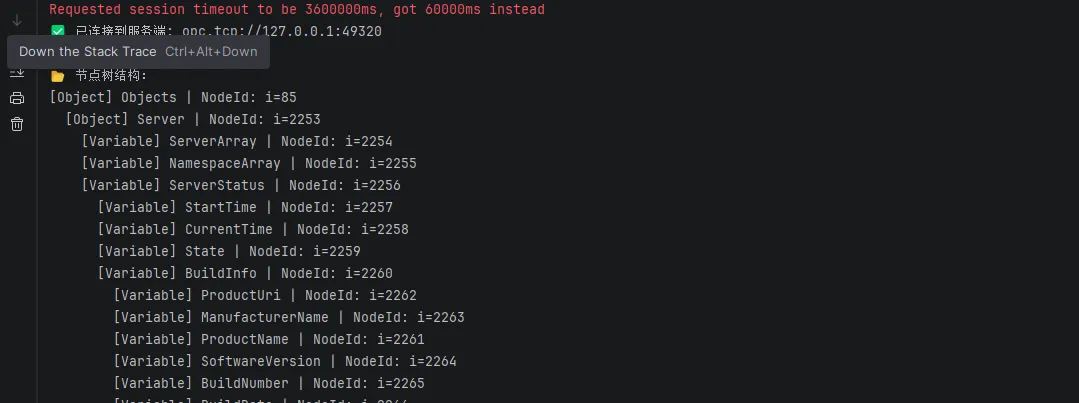Click the Scroll to End icon
This screenshot has height=403, width=1079.
tap(17, 72)
